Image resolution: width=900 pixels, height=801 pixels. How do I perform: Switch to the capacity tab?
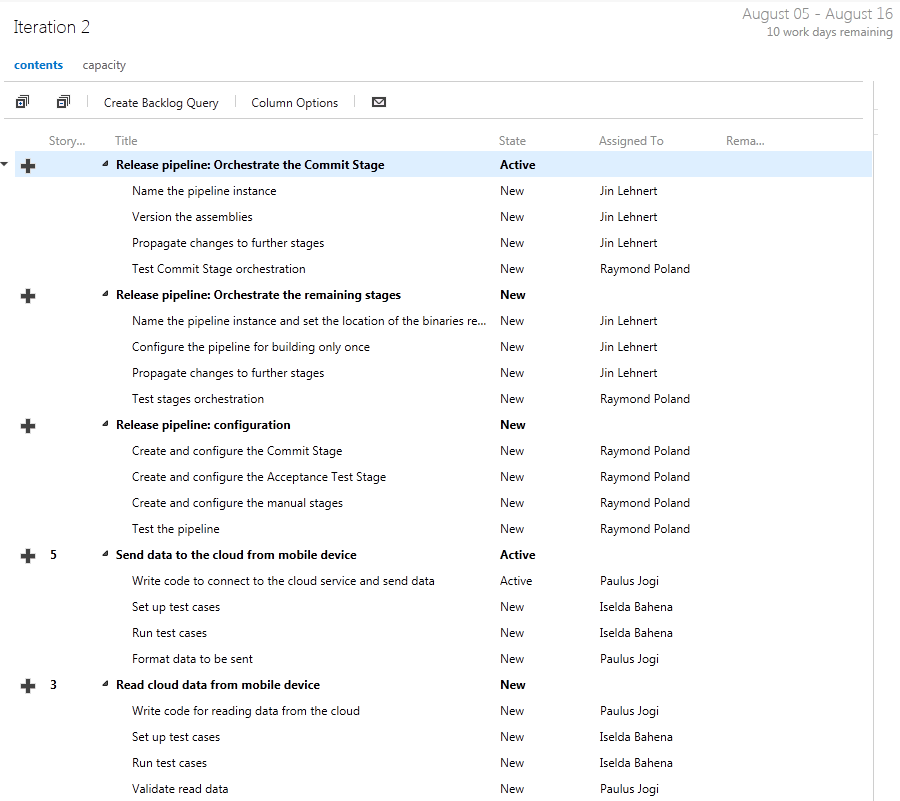(x=104, y=65)
